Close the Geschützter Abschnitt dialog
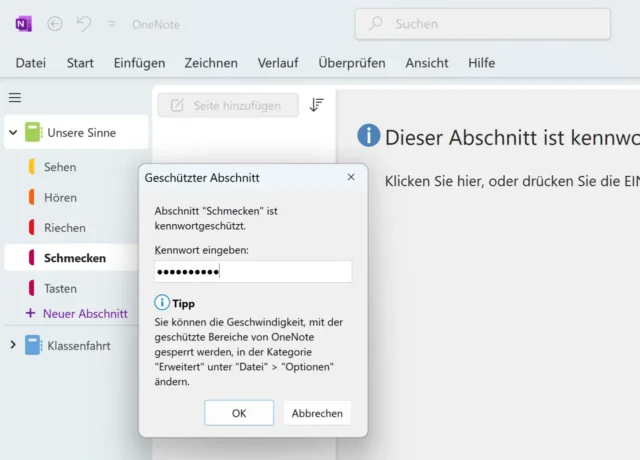The height and width of the screenshot is (460, 640). 351,177
